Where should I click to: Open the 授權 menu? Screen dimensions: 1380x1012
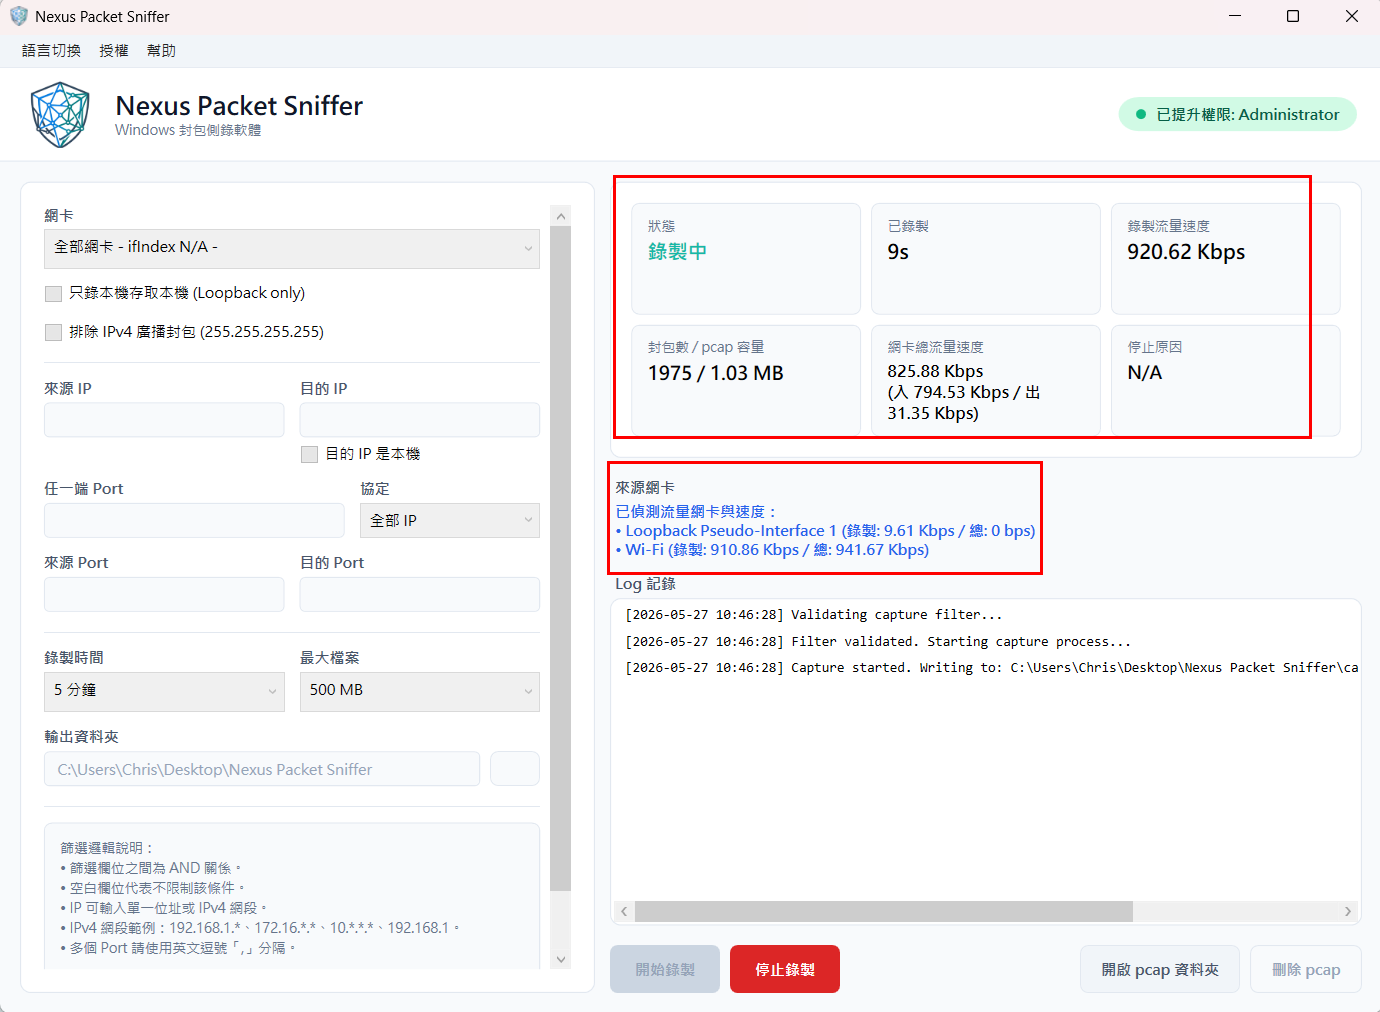(x=114, y=51)
